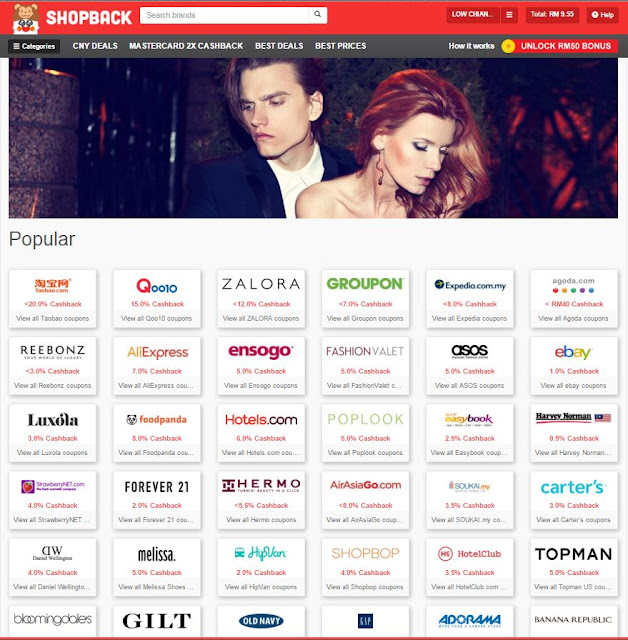Click the Taobao logo
This screenshot has height=640, width=628.
point(53,285)
